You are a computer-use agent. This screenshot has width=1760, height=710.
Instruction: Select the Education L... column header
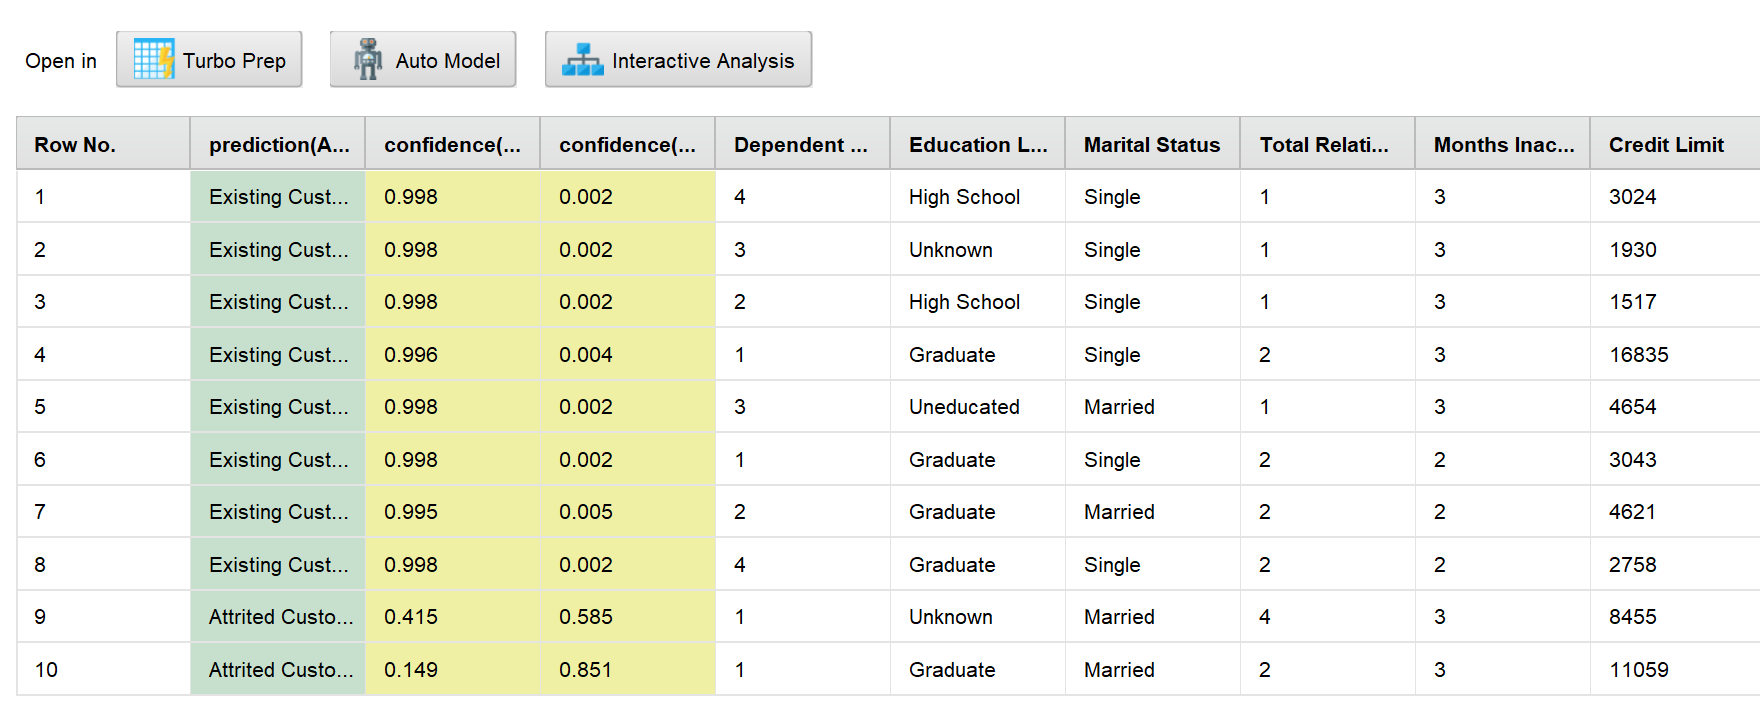coord(978,144)
